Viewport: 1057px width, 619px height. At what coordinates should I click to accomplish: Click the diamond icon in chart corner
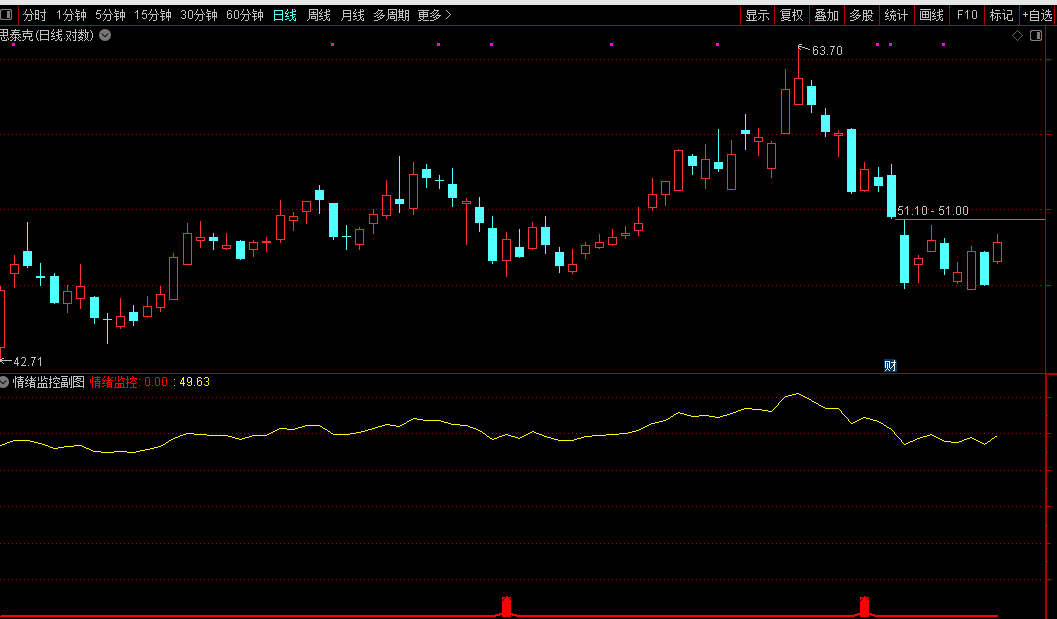(1017, 36)
